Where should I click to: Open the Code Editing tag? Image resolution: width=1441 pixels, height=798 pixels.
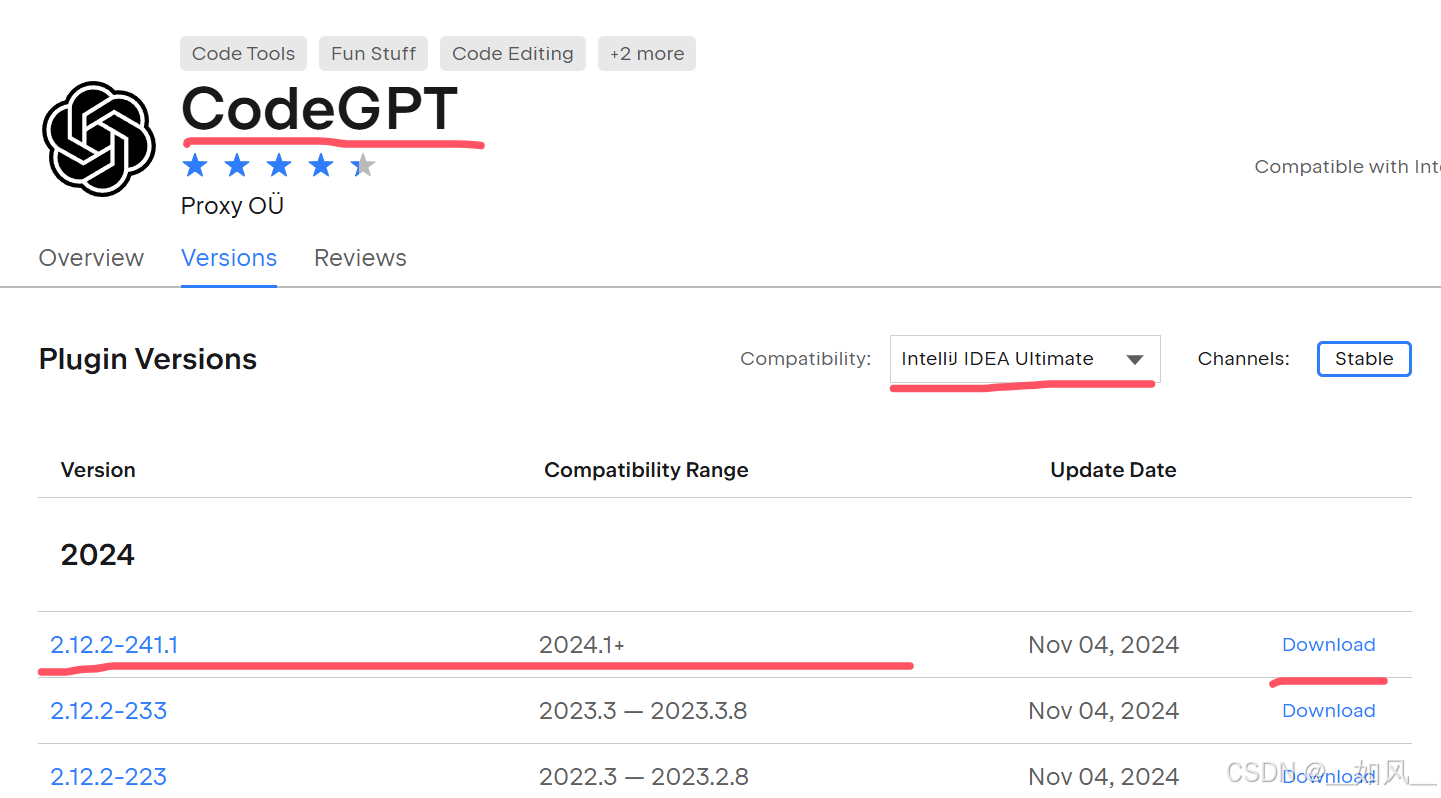click(513, 54)
